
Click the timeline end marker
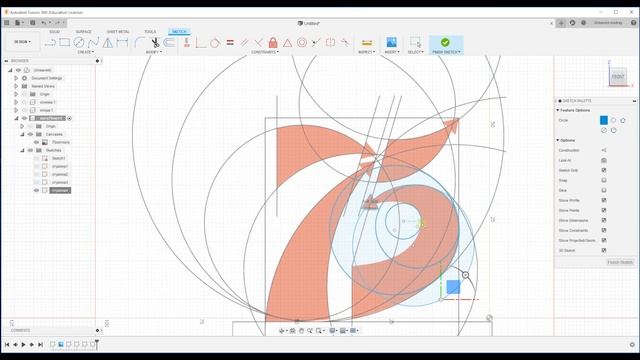[97, 344]
